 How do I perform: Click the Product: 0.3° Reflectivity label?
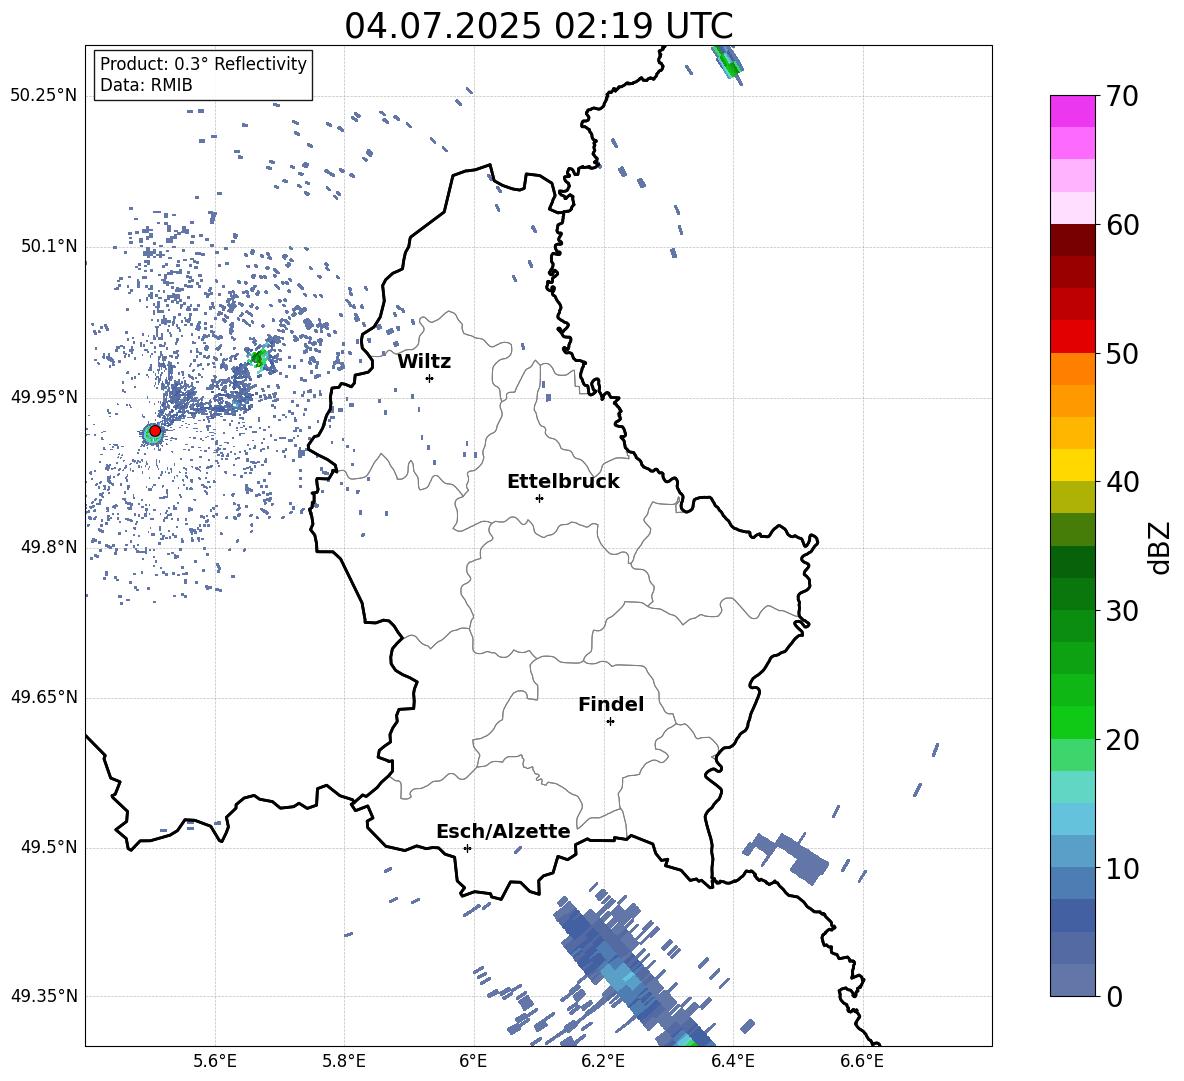(203, 64)
